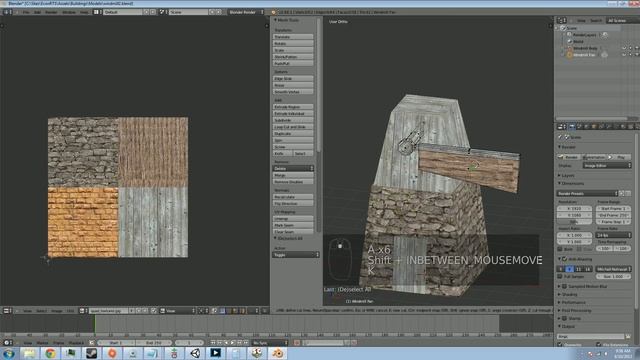Open Google Chrome from the taskbar
Screen dimensions: 640x360
51,353
